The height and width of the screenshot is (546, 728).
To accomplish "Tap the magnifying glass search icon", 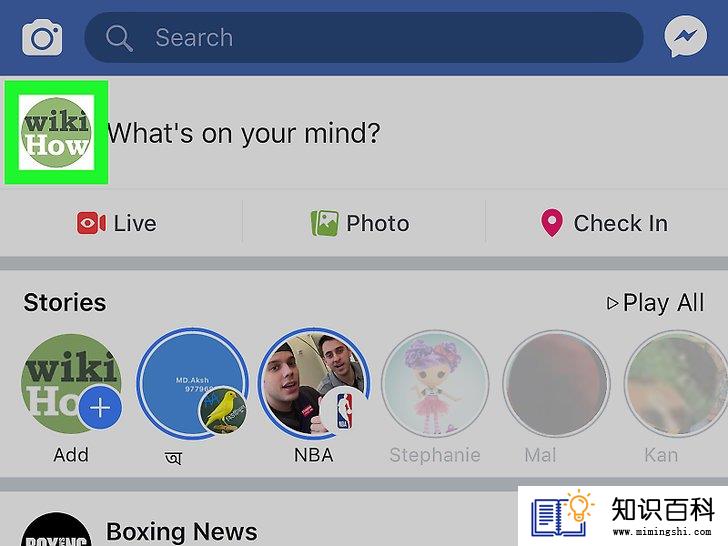I will click(x=119, y=38).
